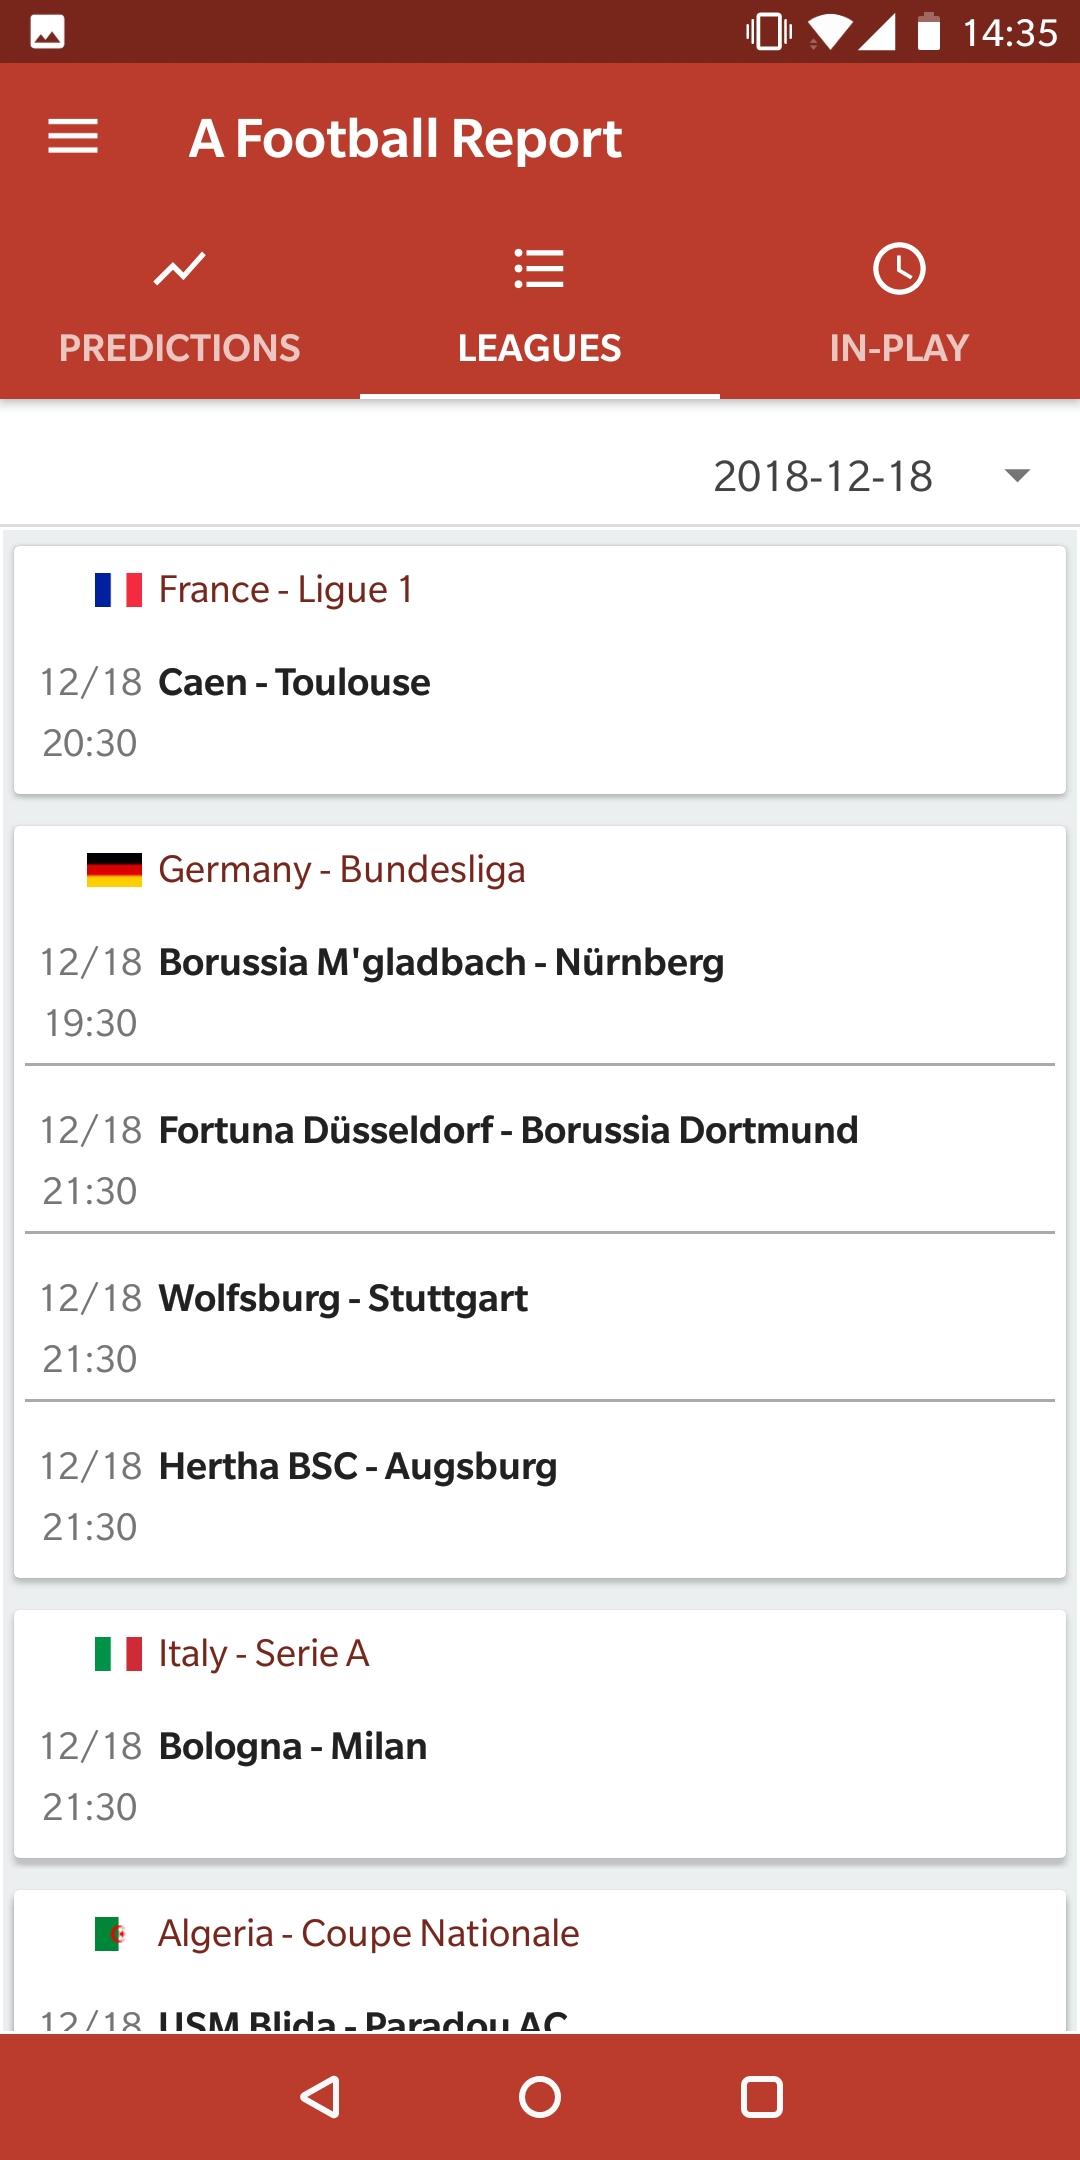Open the Algeria - Coupe Nationale league
1080x2160 pixels.
coord(369,1934)
